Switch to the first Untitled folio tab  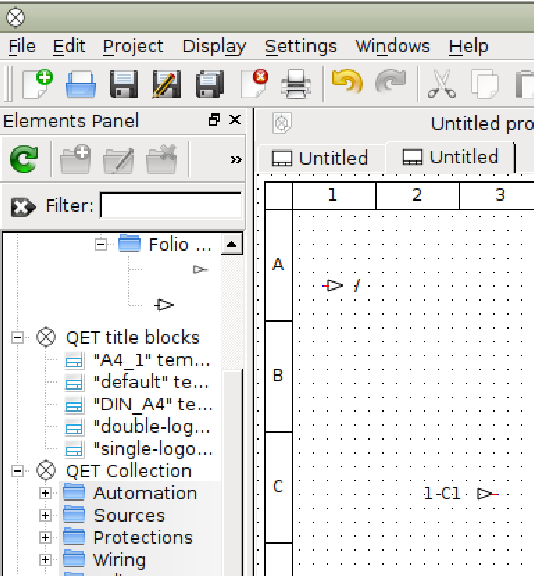tap(320, 158)
